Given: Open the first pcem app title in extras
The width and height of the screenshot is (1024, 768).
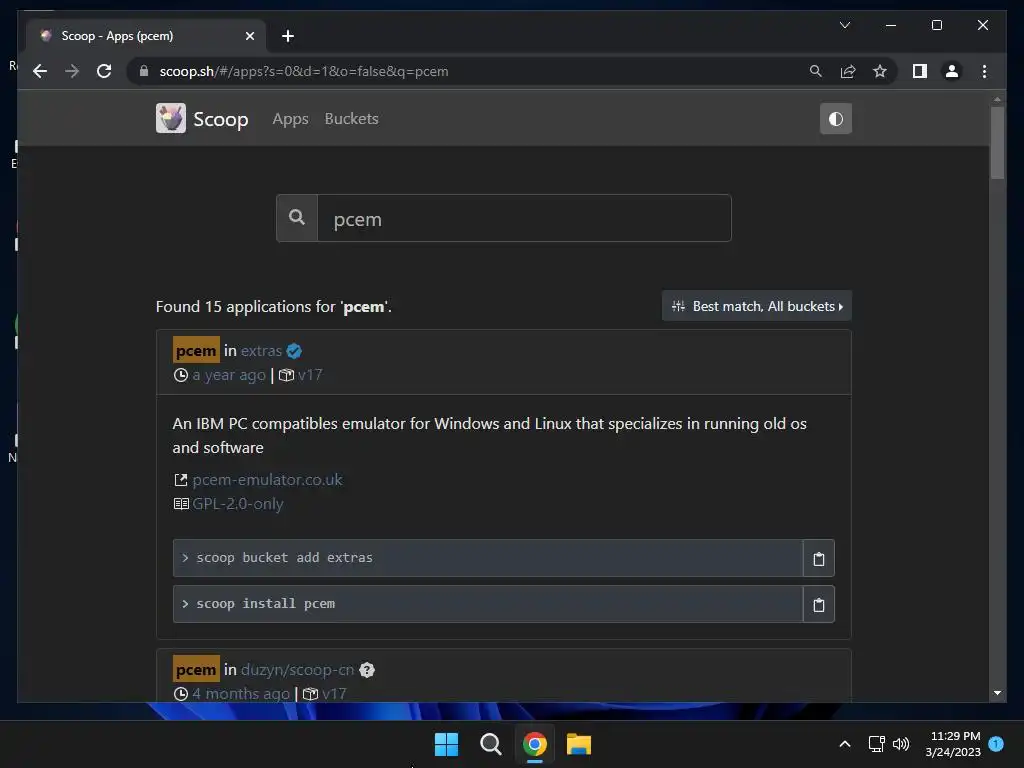Looking at the screenshot, I should (196, 350).
